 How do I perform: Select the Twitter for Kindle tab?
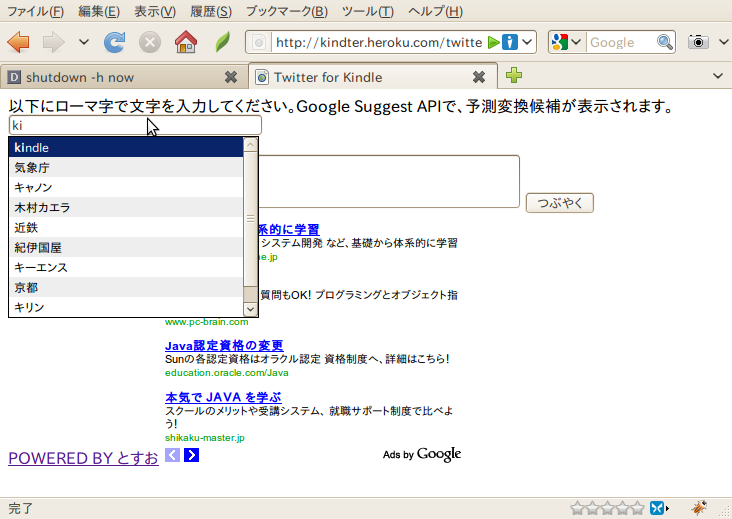click(373, 77)
